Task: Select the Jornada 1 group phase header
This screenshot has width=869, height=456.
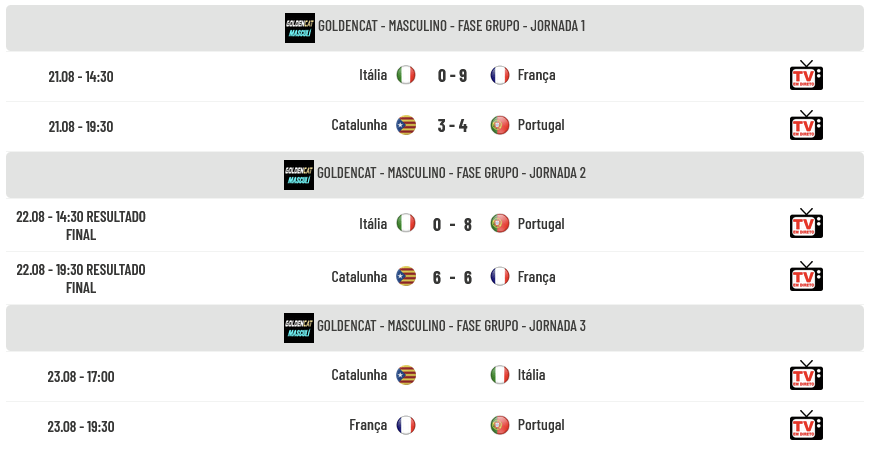Action: [x=434, y=28]
